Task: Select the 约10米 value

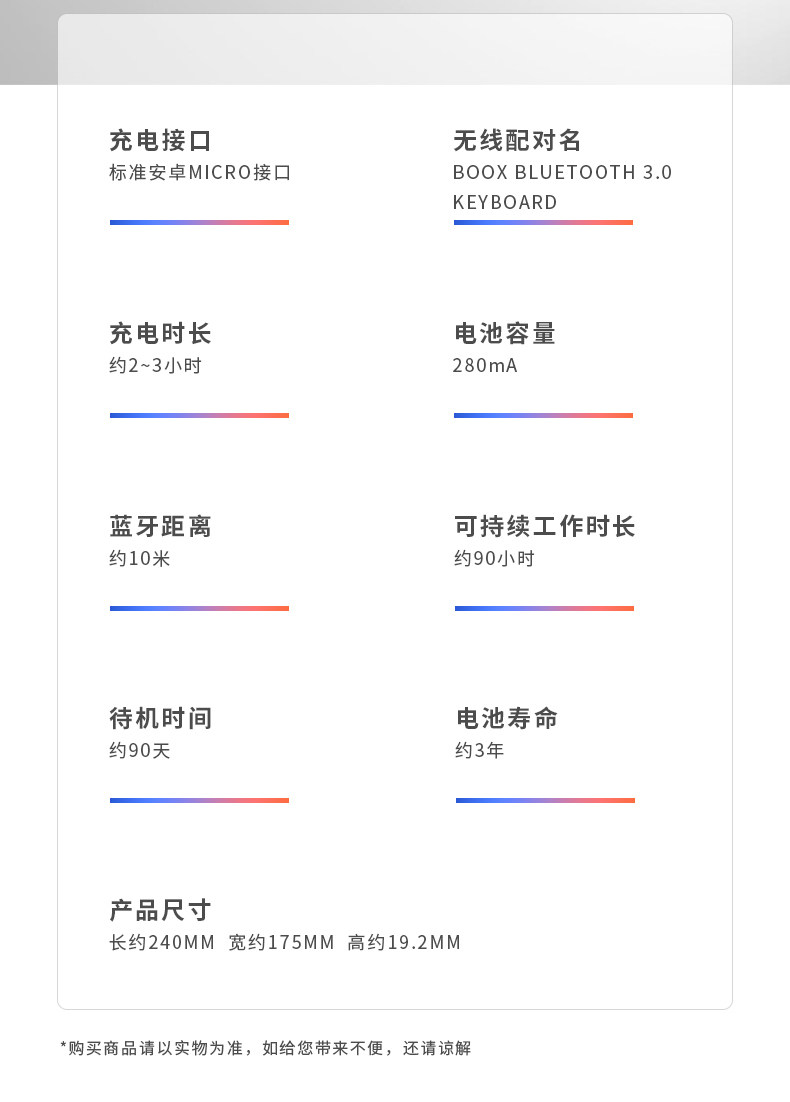Action: click(x=140, y=558)
